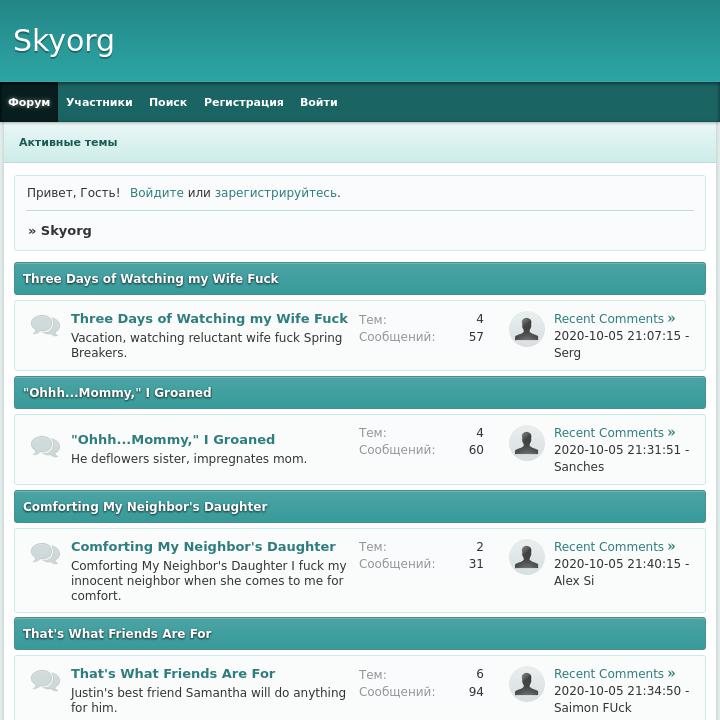
Task: Click Войти in the navigation bar
Action: tap(318, 102)
